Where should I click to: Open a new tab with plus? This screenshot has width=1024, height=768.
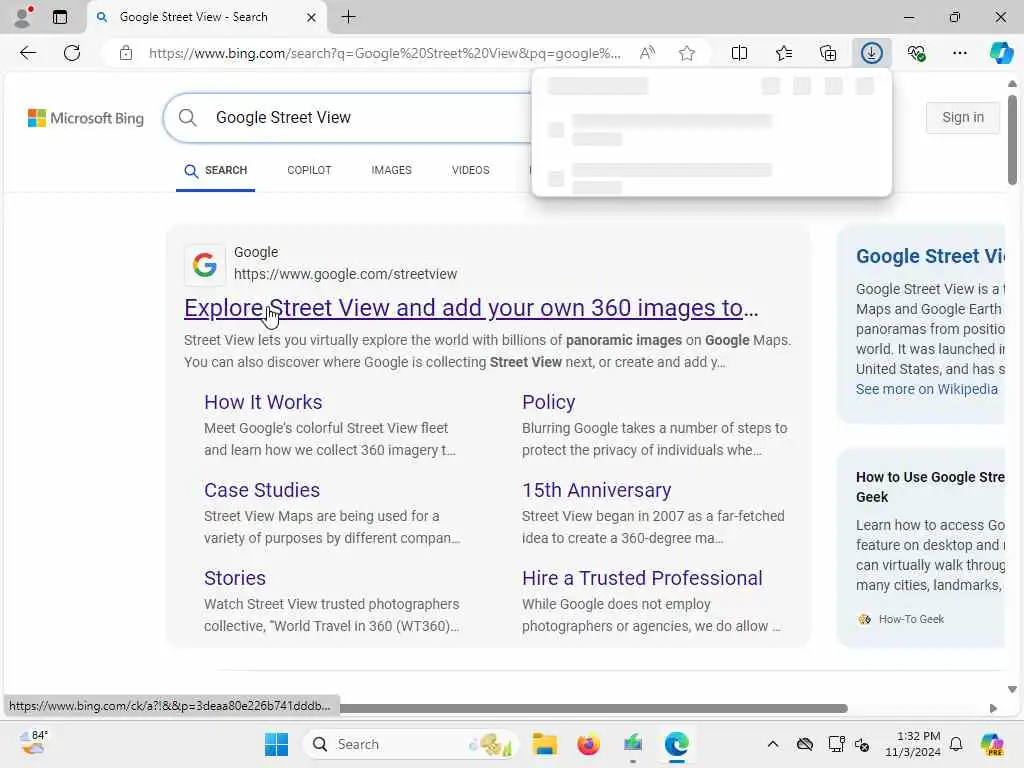click(349, 17)
